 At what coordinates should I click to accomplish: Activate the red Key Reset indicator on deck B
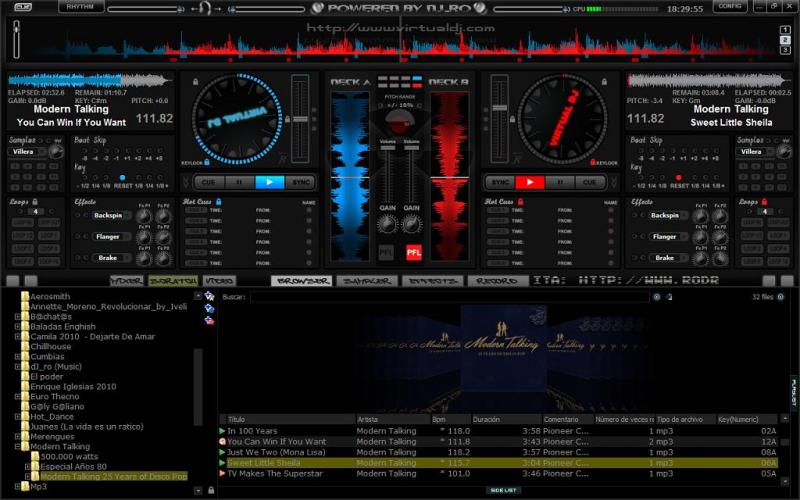679,178
